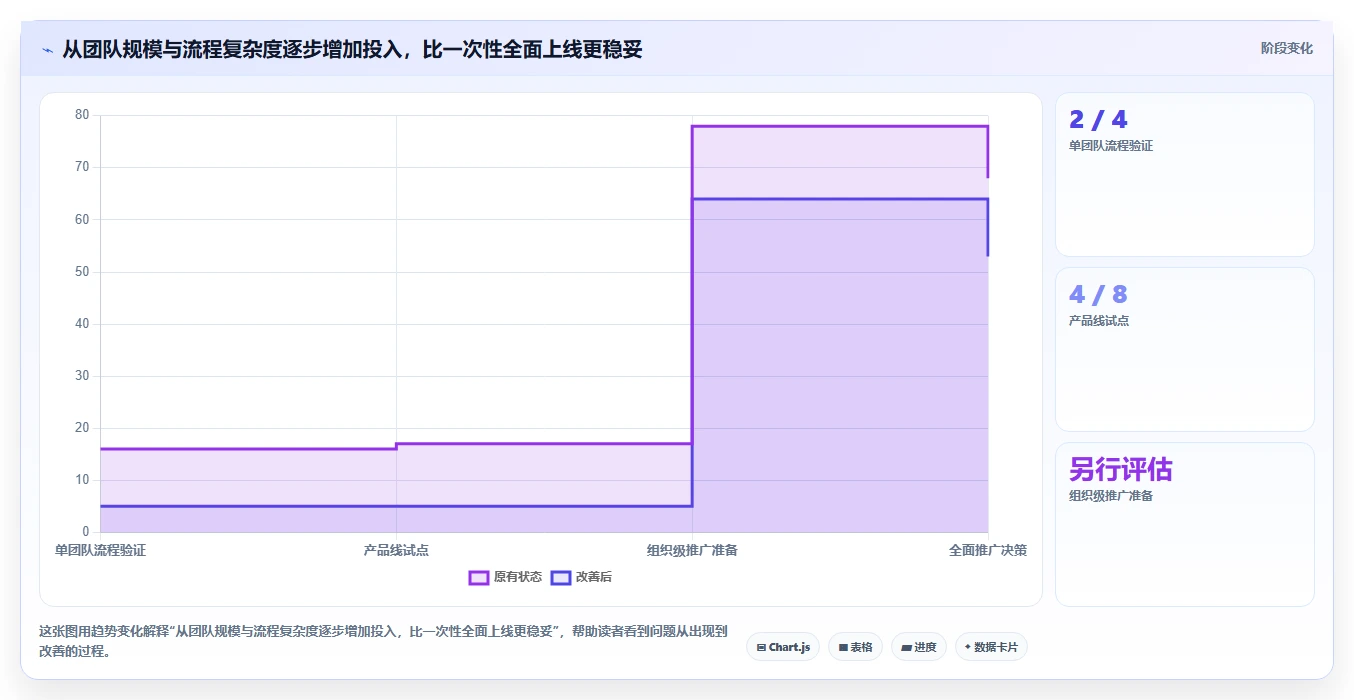Click the 数据卡片 tag

[x=991, y=647]
